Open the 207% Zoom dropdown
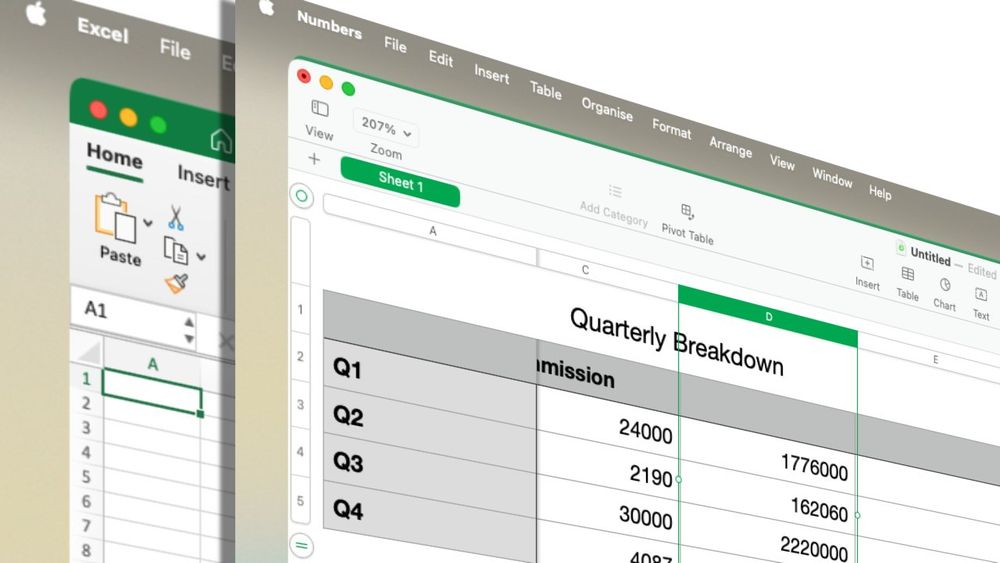This screenshot has width=1000, height=563. click(x=386, y=128)
